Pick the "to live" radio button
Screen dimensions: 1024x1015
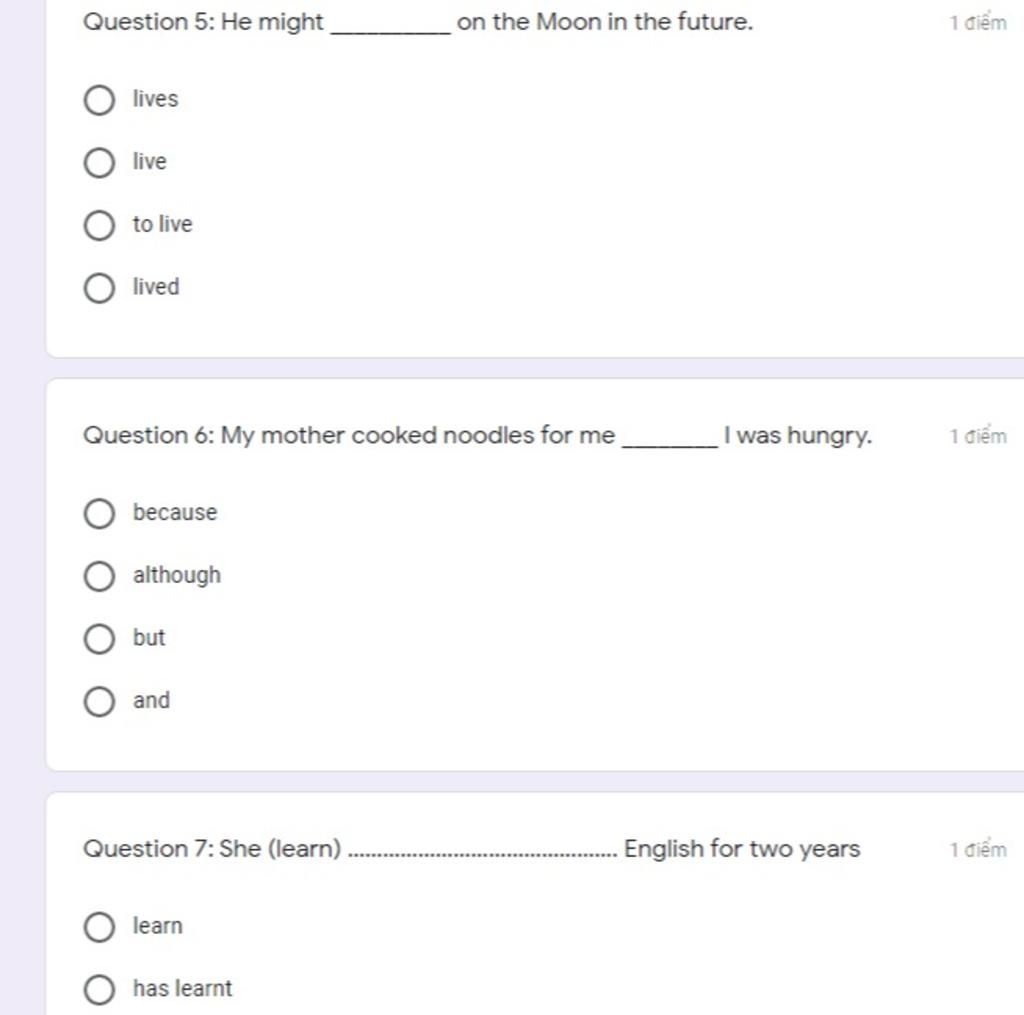(x=99, y=225)
